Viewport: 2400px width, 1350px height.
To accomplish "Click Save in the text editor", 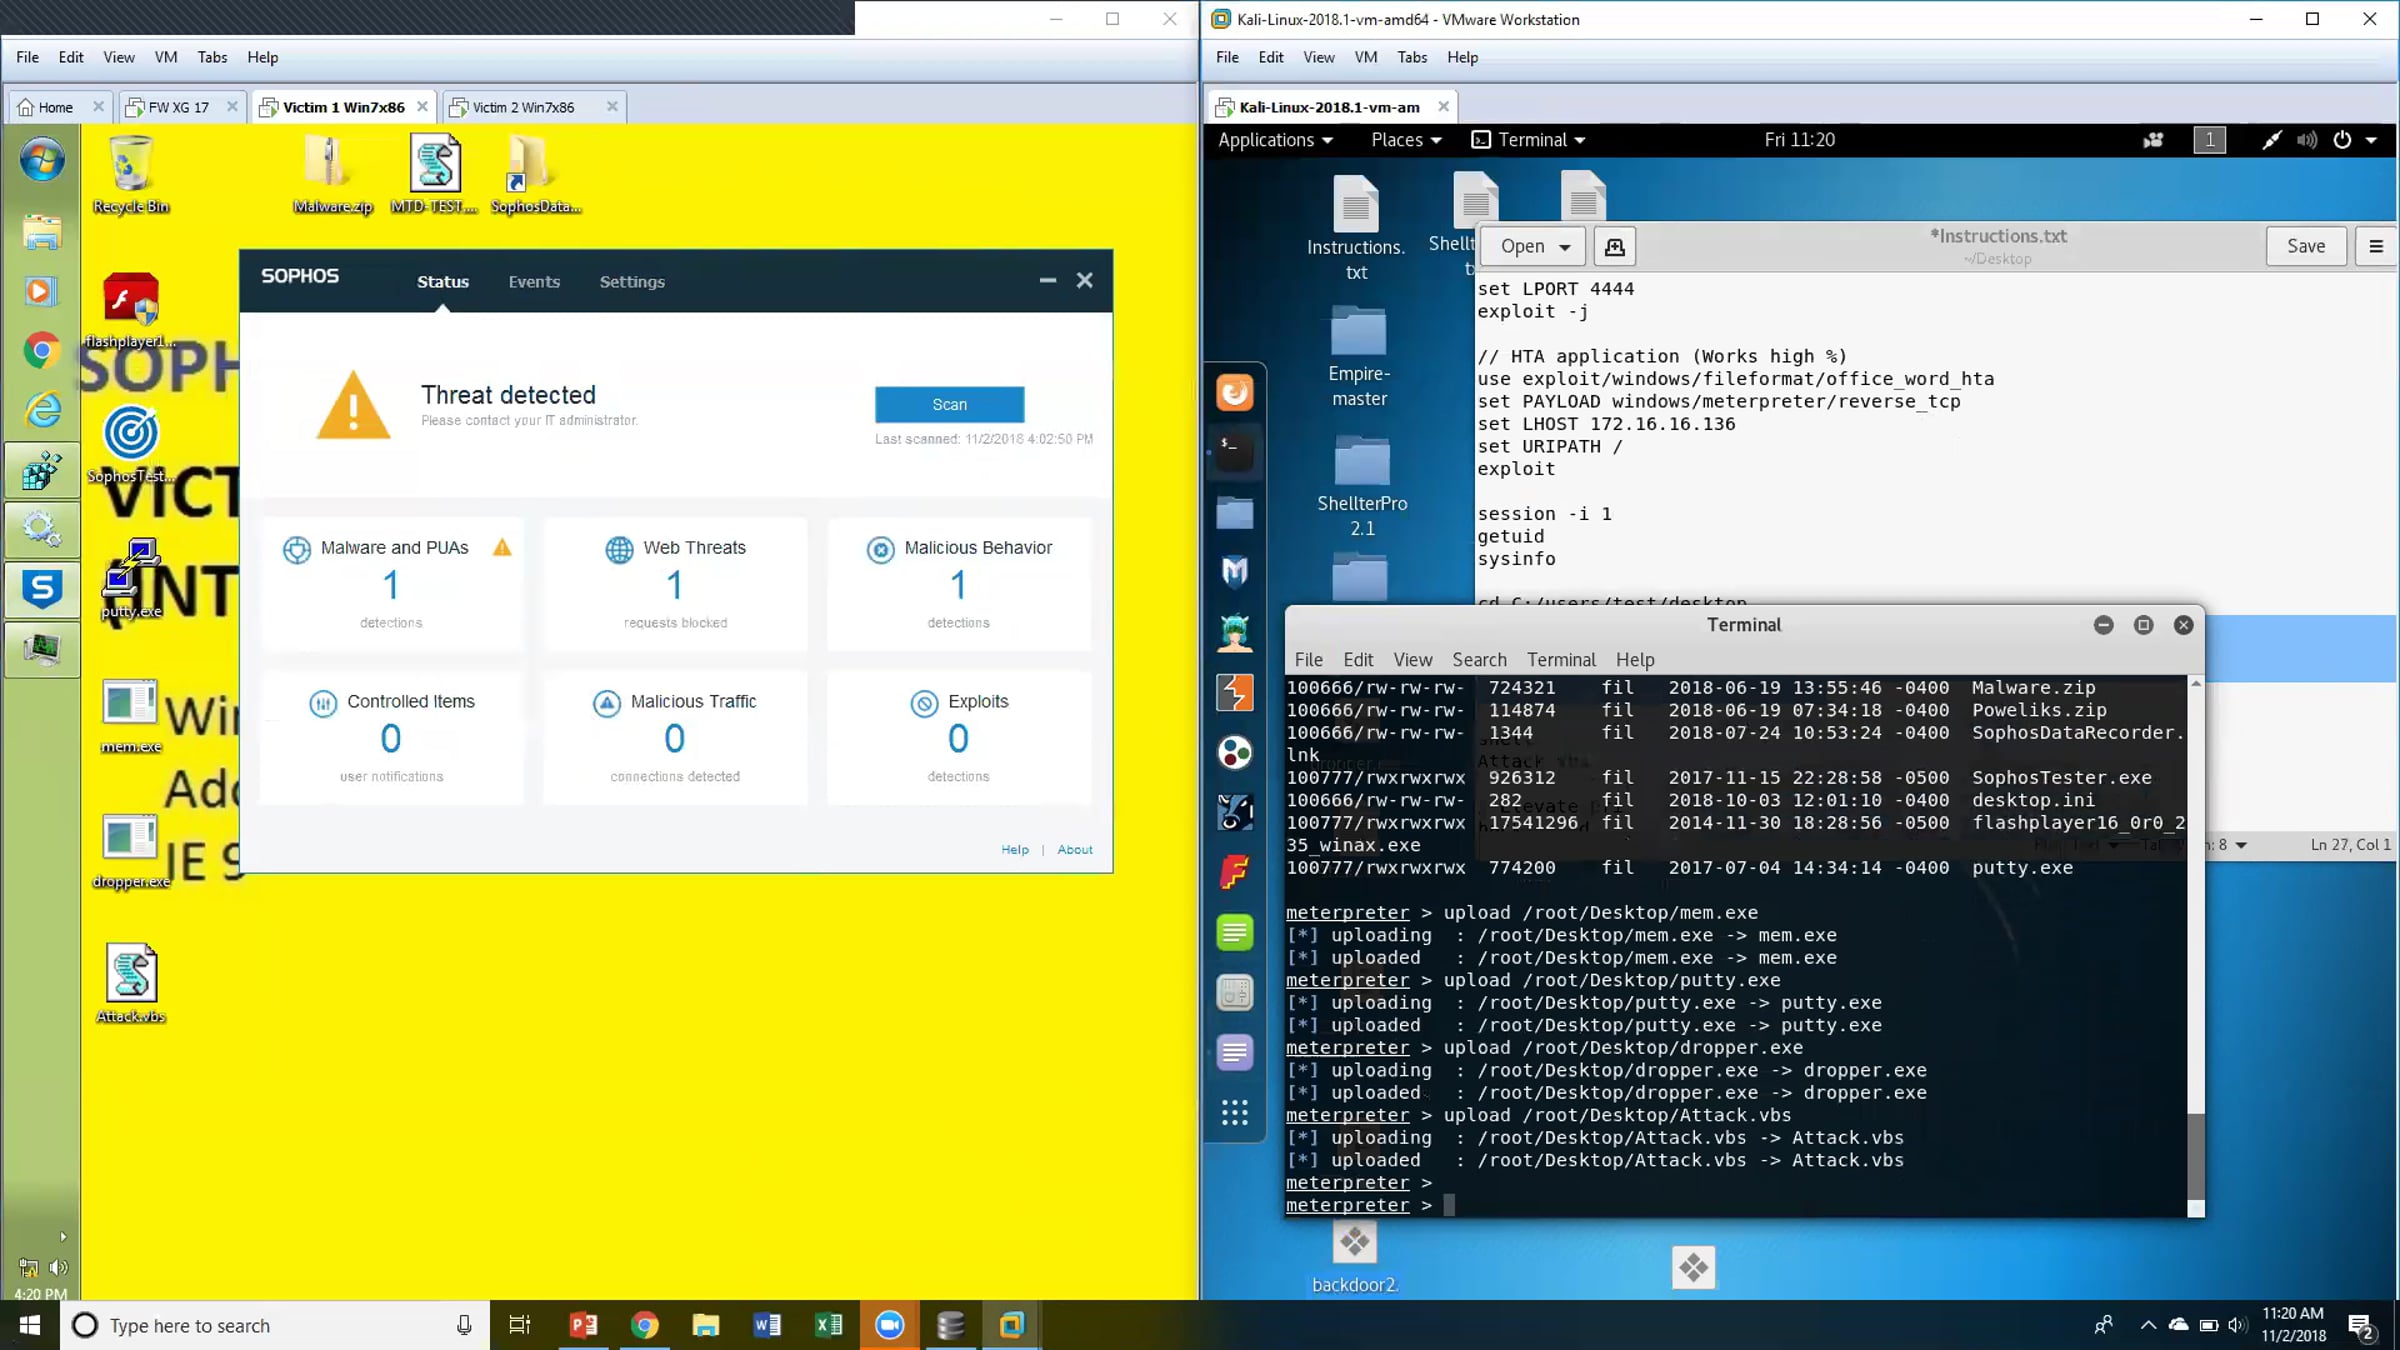I will (x=2306, y=246).
